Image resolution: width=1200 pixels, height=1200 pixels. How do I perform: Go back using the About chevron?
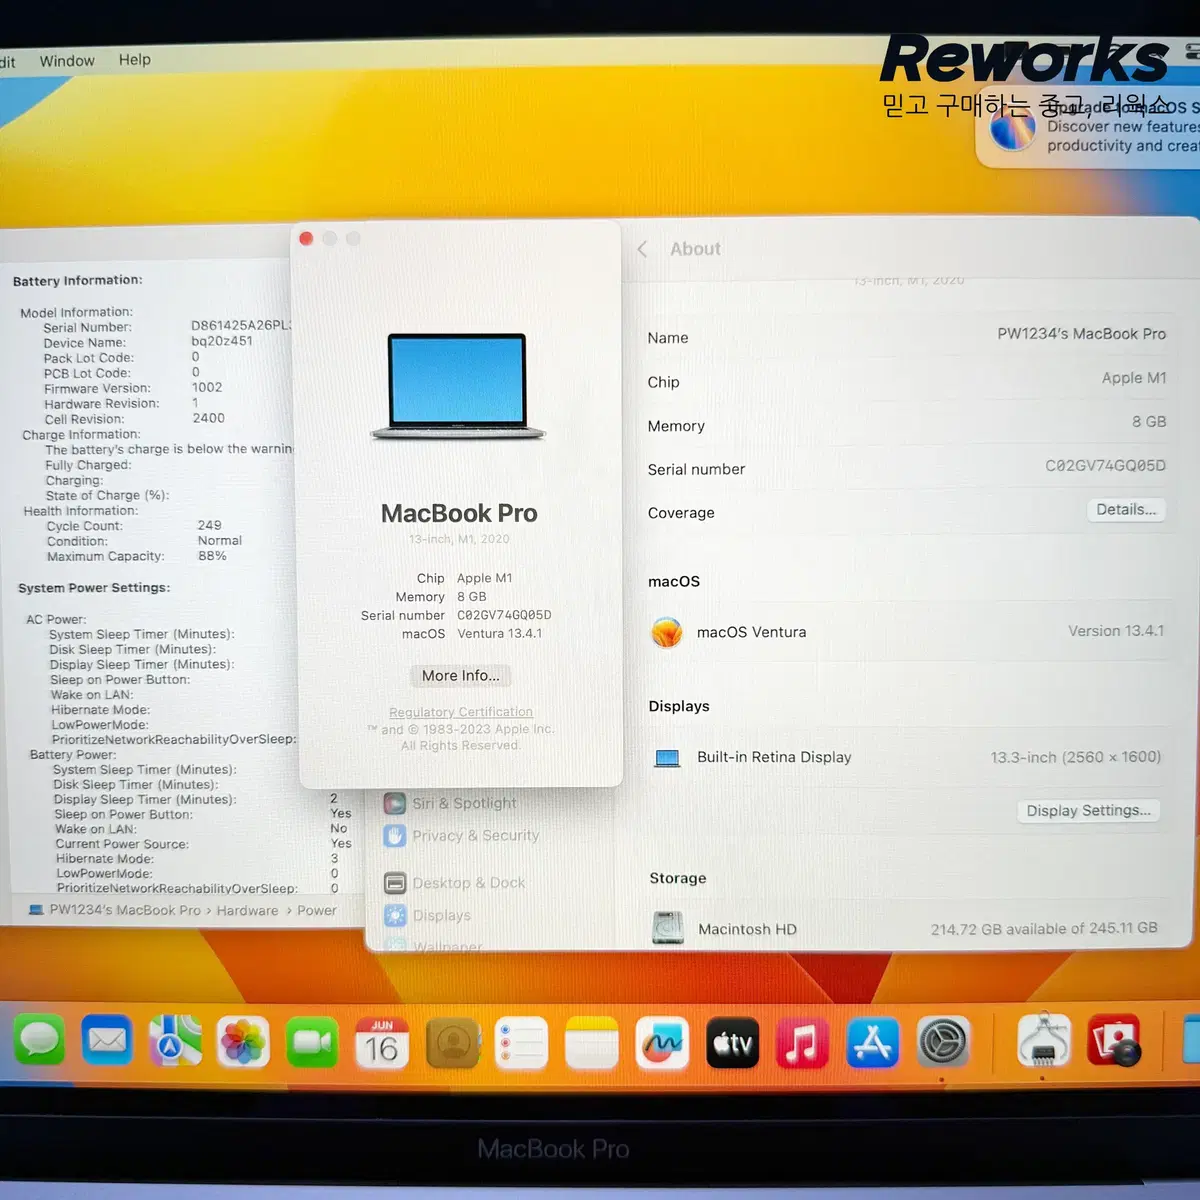pos(642,249)
